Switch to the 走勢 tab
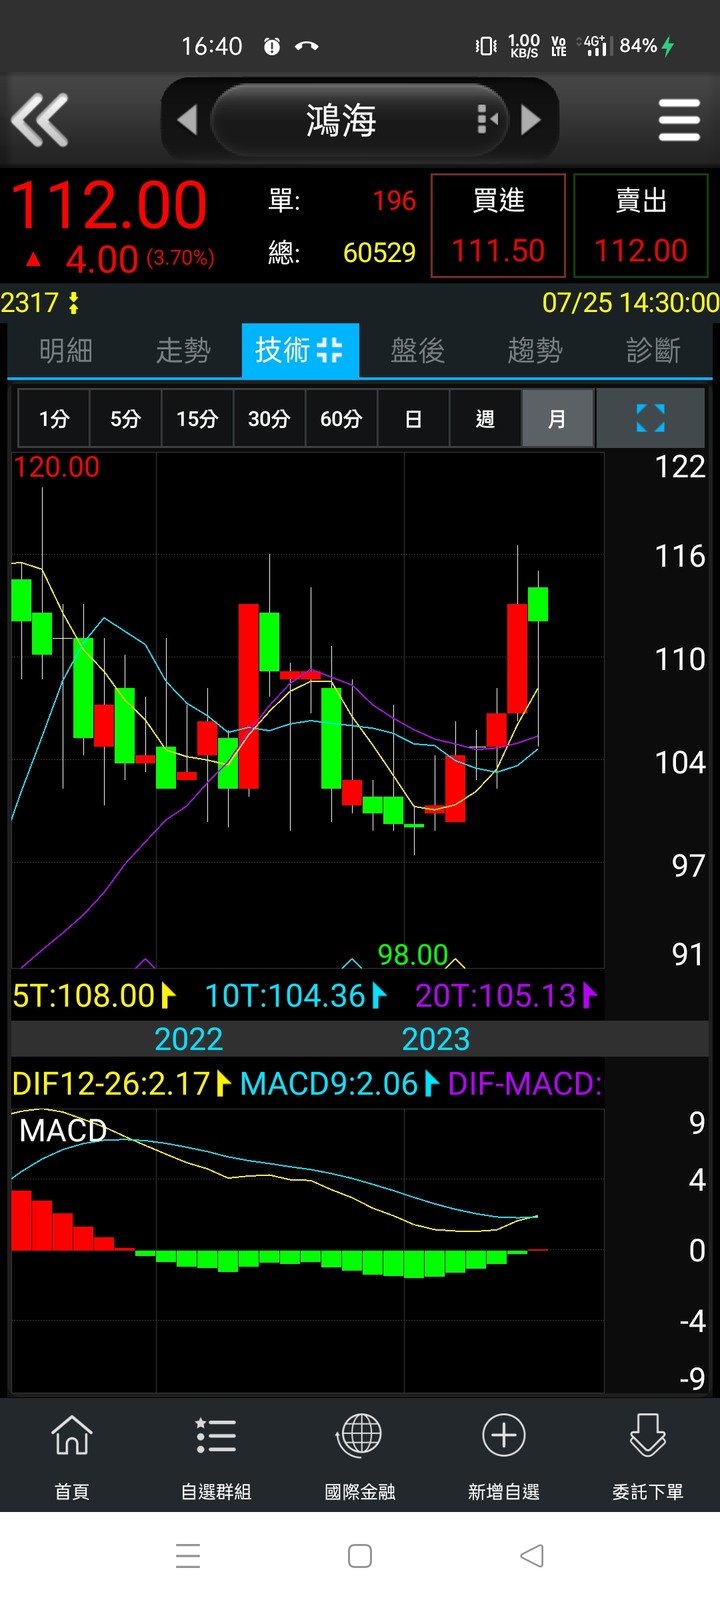Viewport: 720px width, 1600px height. pos(183,350)
